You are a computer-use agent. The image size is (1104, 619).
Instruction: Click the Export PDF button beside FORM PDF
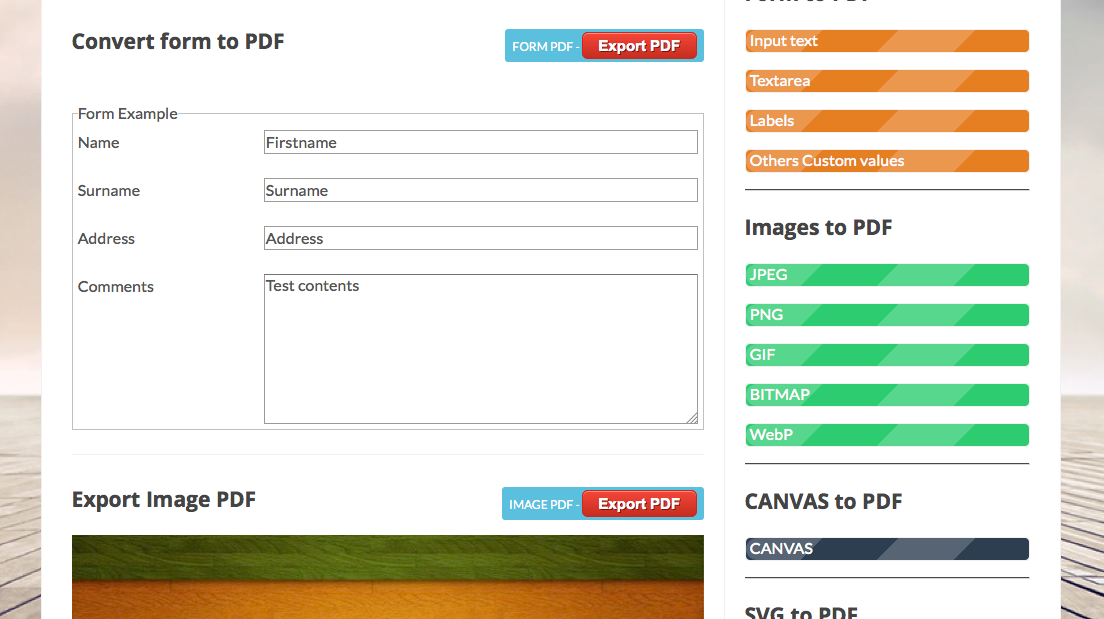[x=640, y=45]
